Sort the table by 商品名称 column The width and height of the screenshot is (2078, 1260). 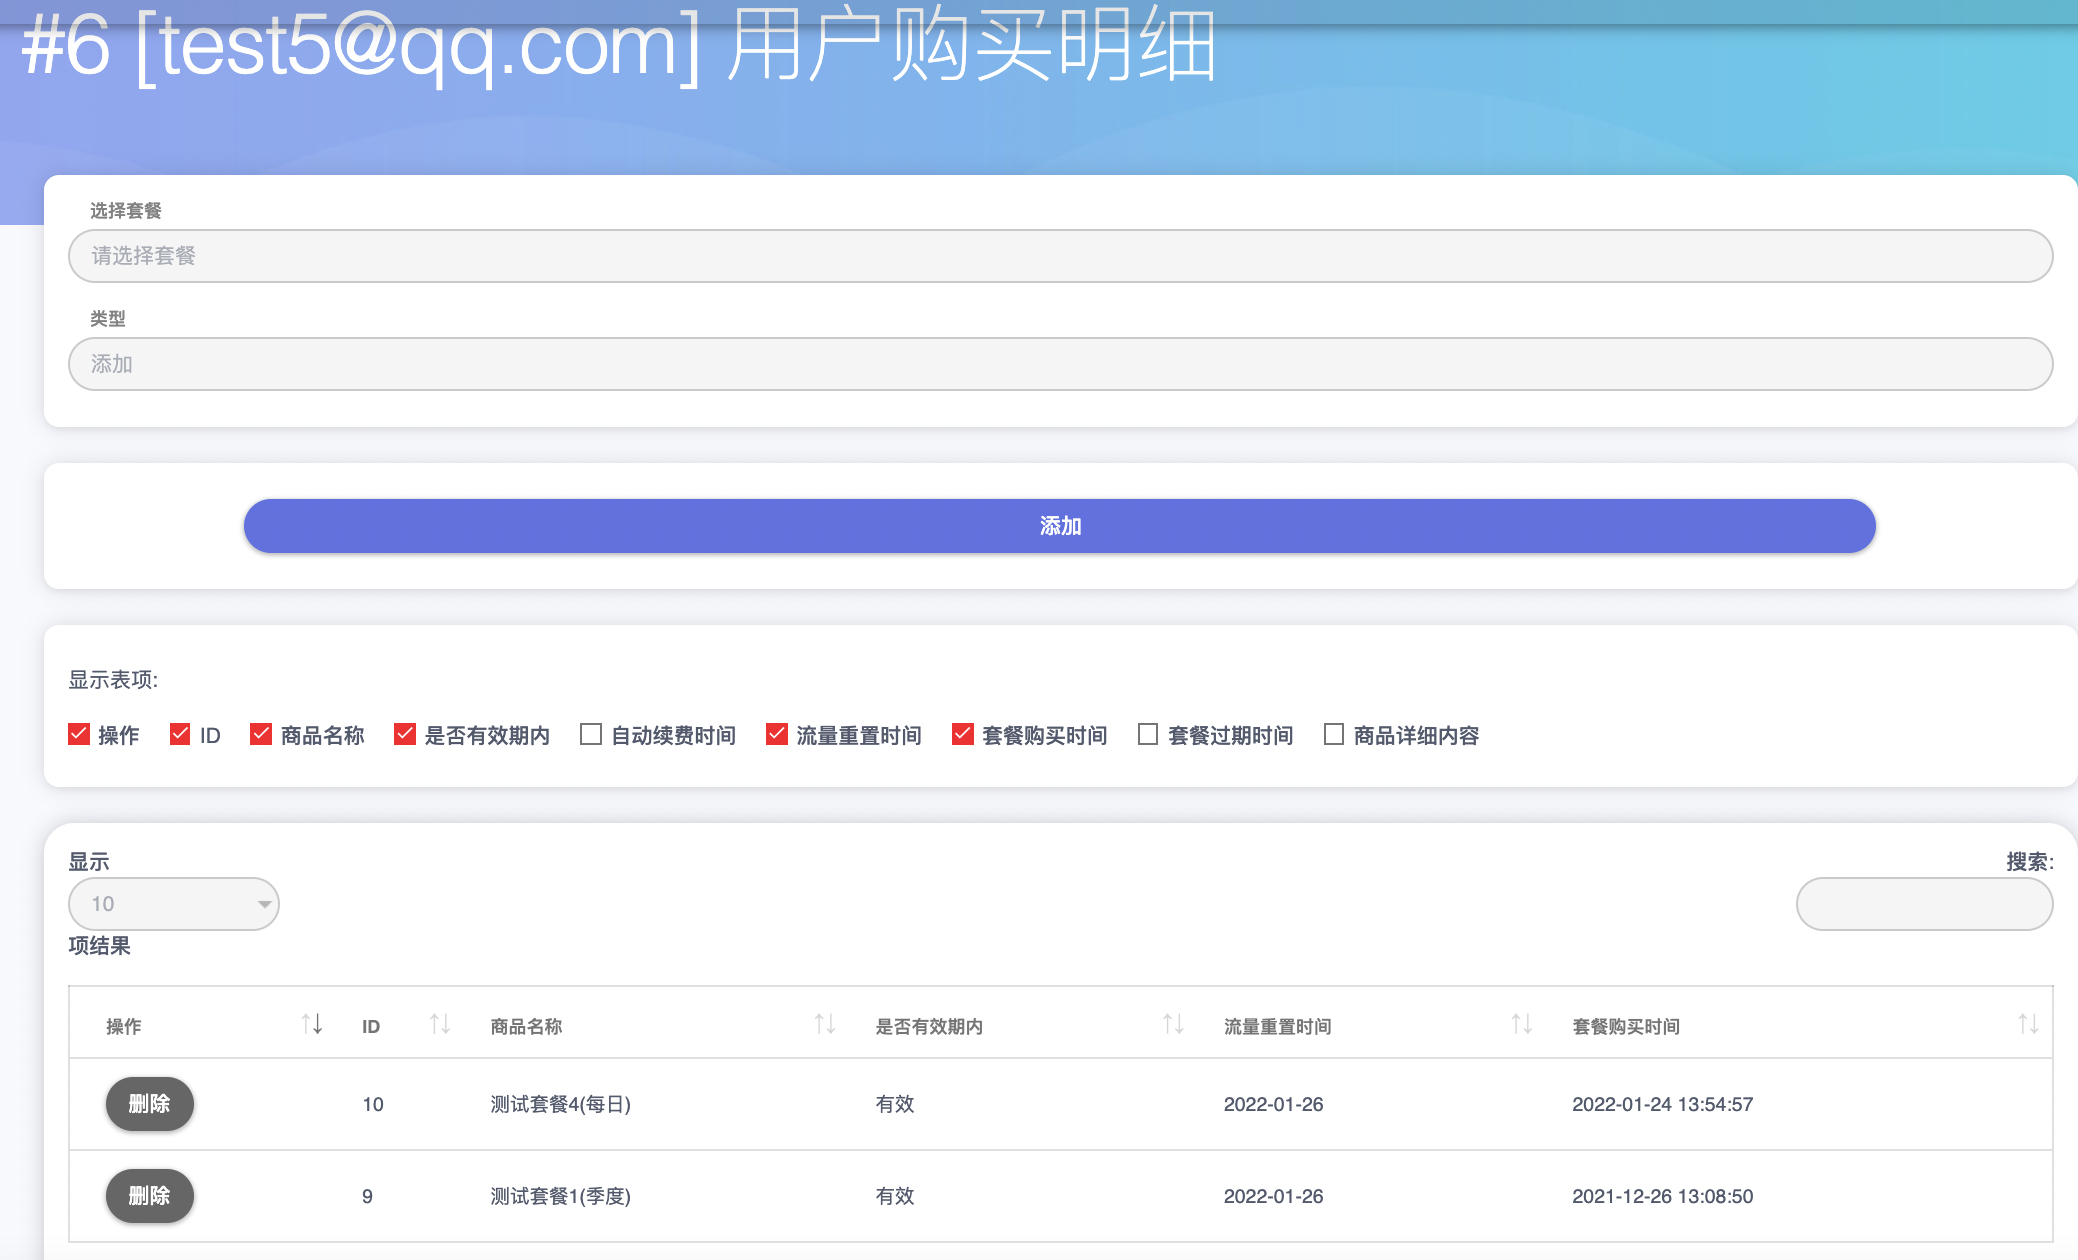[825, 1024]
